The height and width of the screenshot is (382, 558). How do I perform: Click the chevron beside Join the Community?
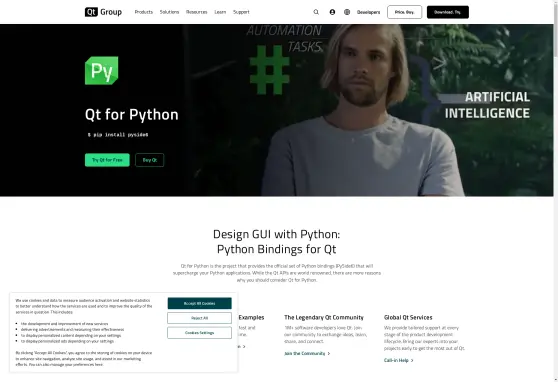click(x=329, y=354)
